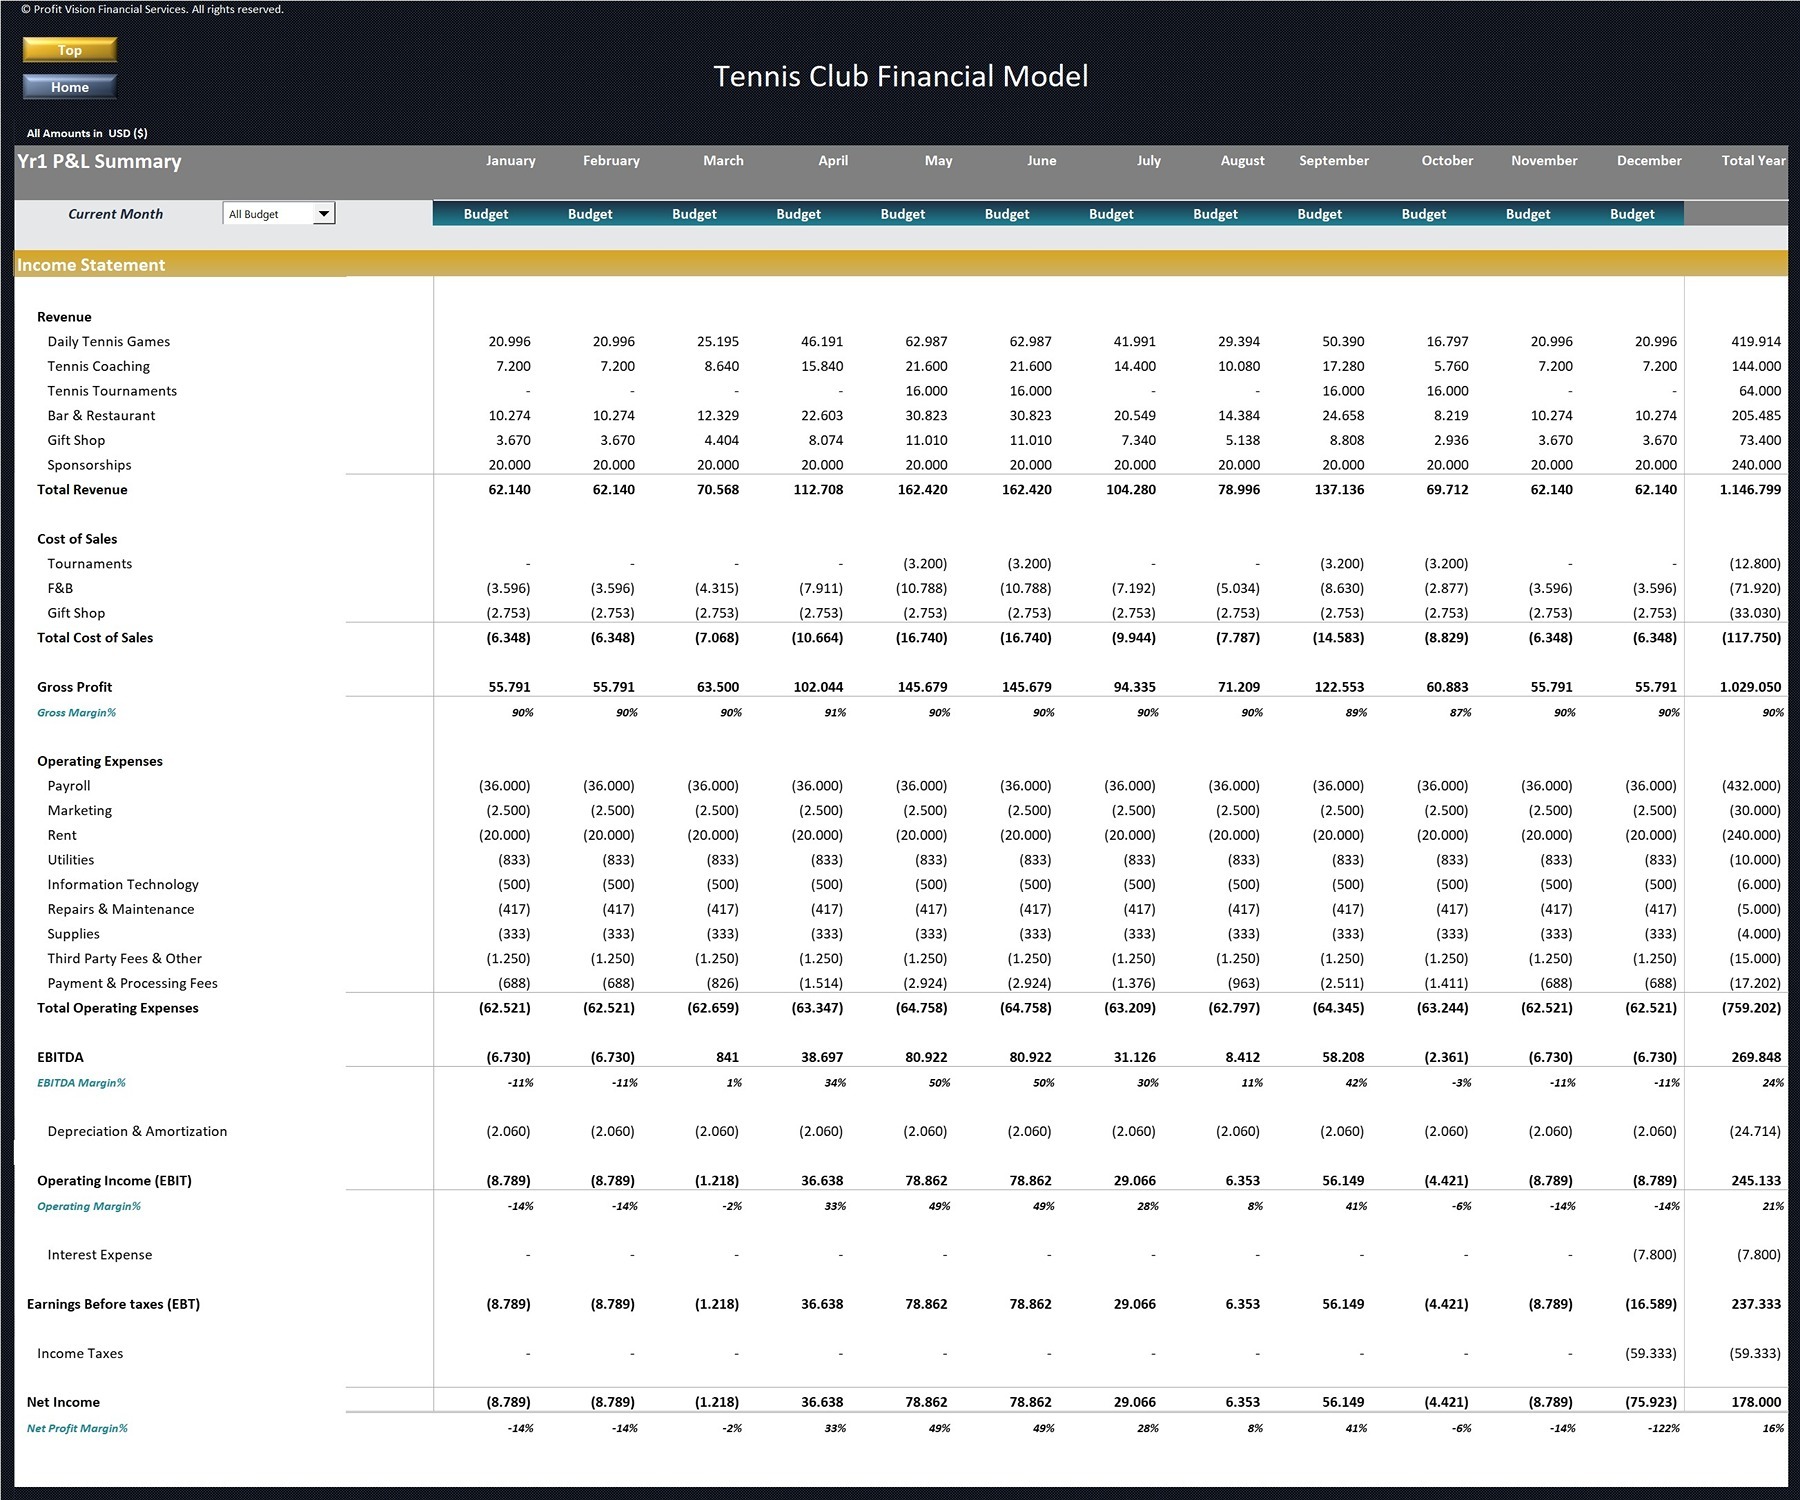Click the February column header
The height and width of the screenshot is (1500, 1800).
(x=611, y=160)
